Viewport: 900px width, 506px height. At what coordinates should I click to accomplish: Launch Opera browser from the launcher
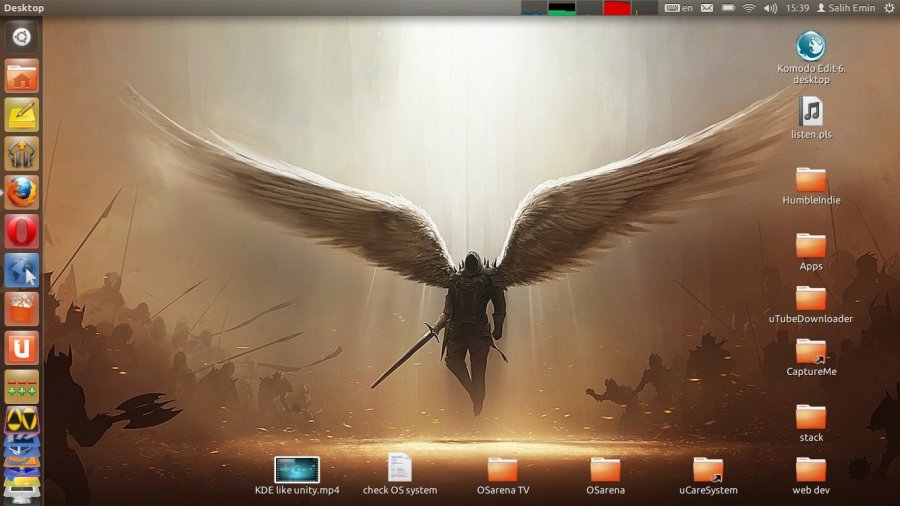tap(22, 231)
